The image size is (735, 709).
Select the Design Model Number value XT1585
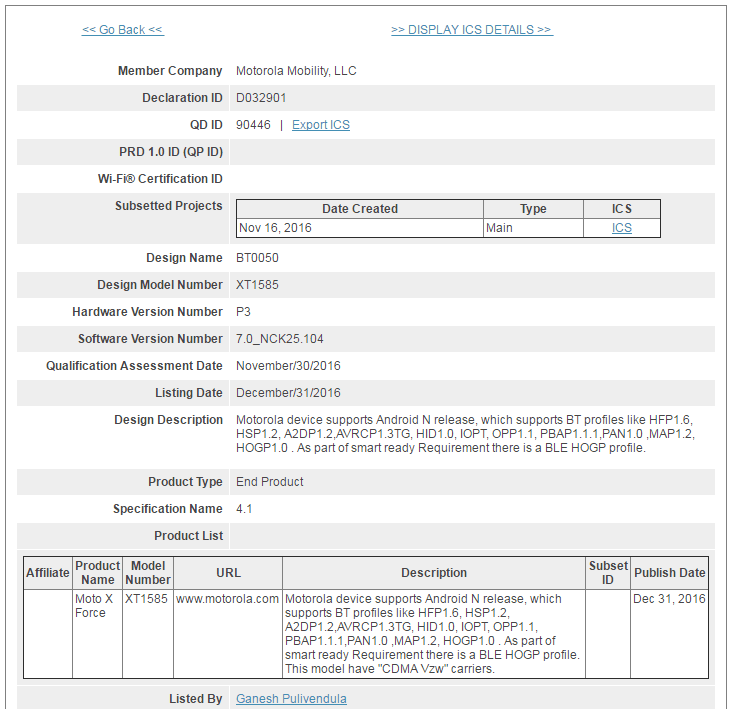pos(257,285)
